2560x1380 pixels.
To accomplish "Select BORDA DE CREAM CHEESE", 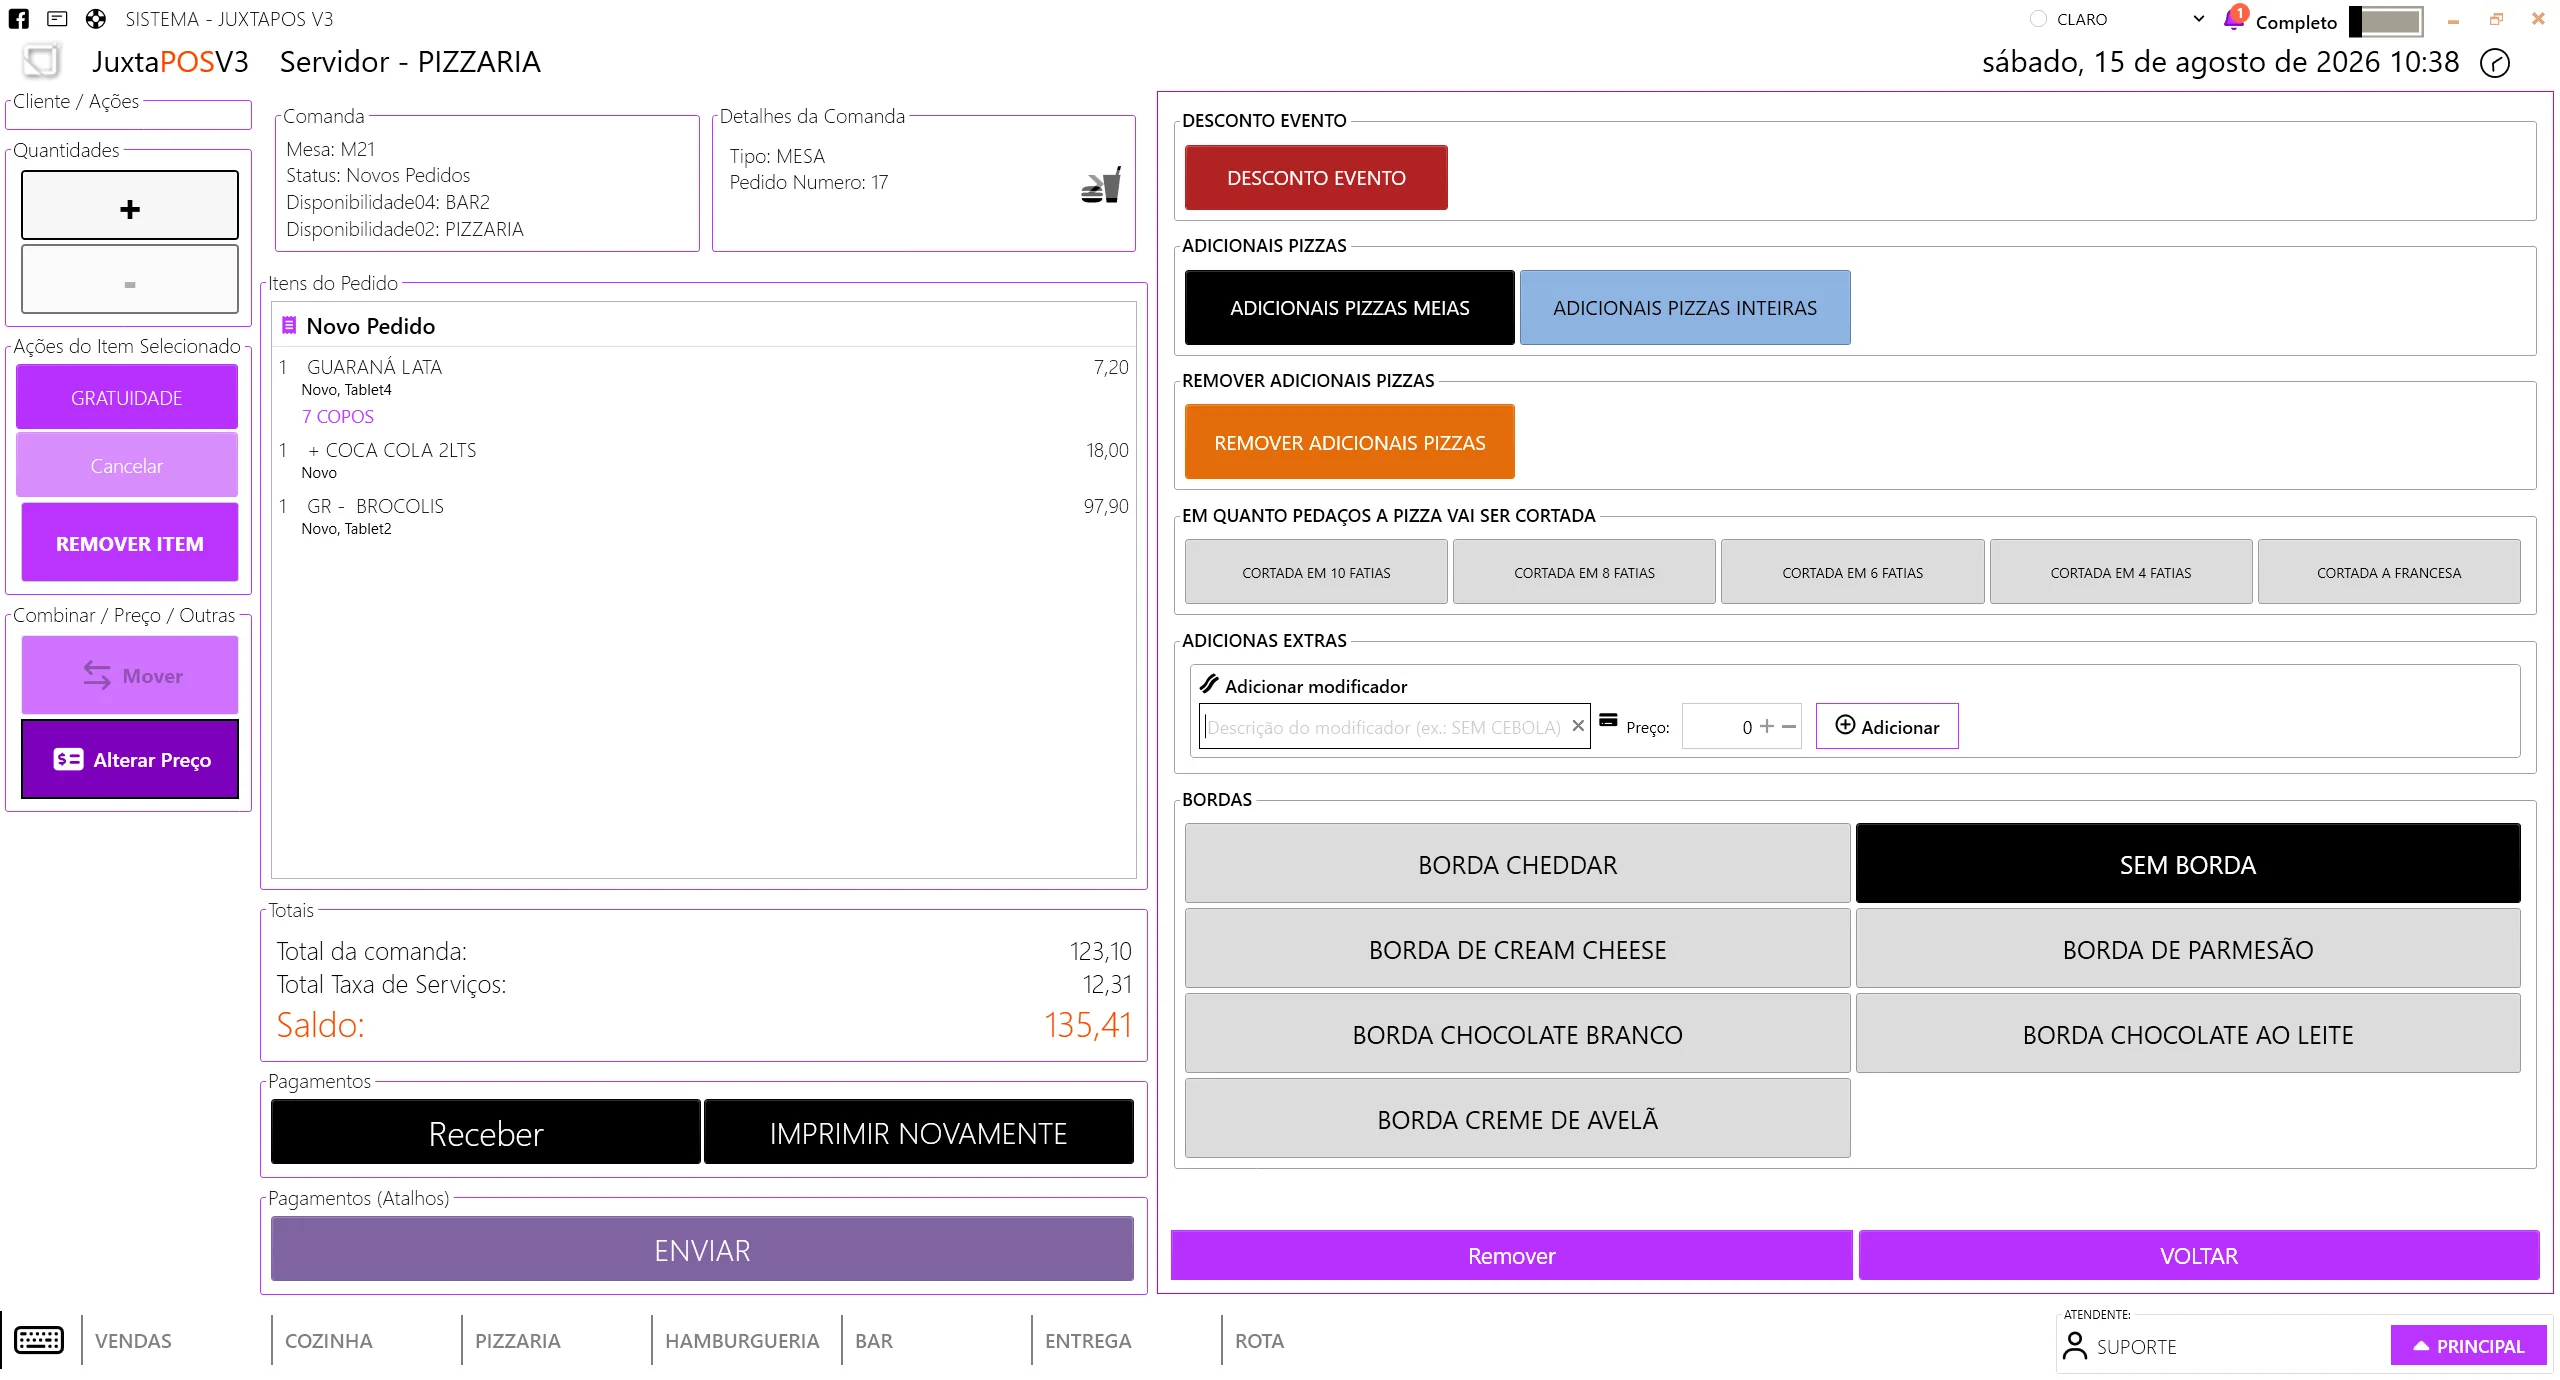I will 1518,949.
